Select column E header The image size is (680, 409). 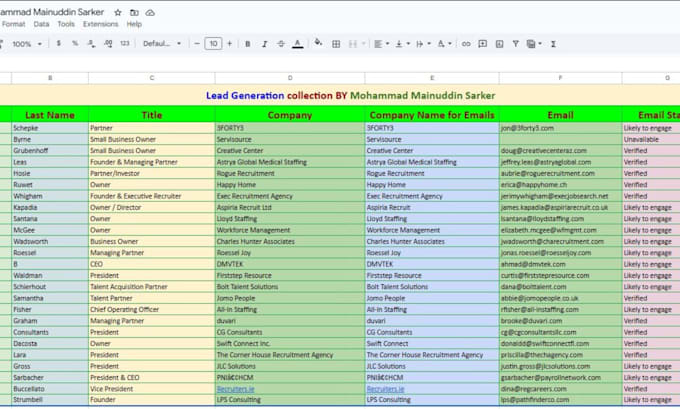tap(432, 78)
